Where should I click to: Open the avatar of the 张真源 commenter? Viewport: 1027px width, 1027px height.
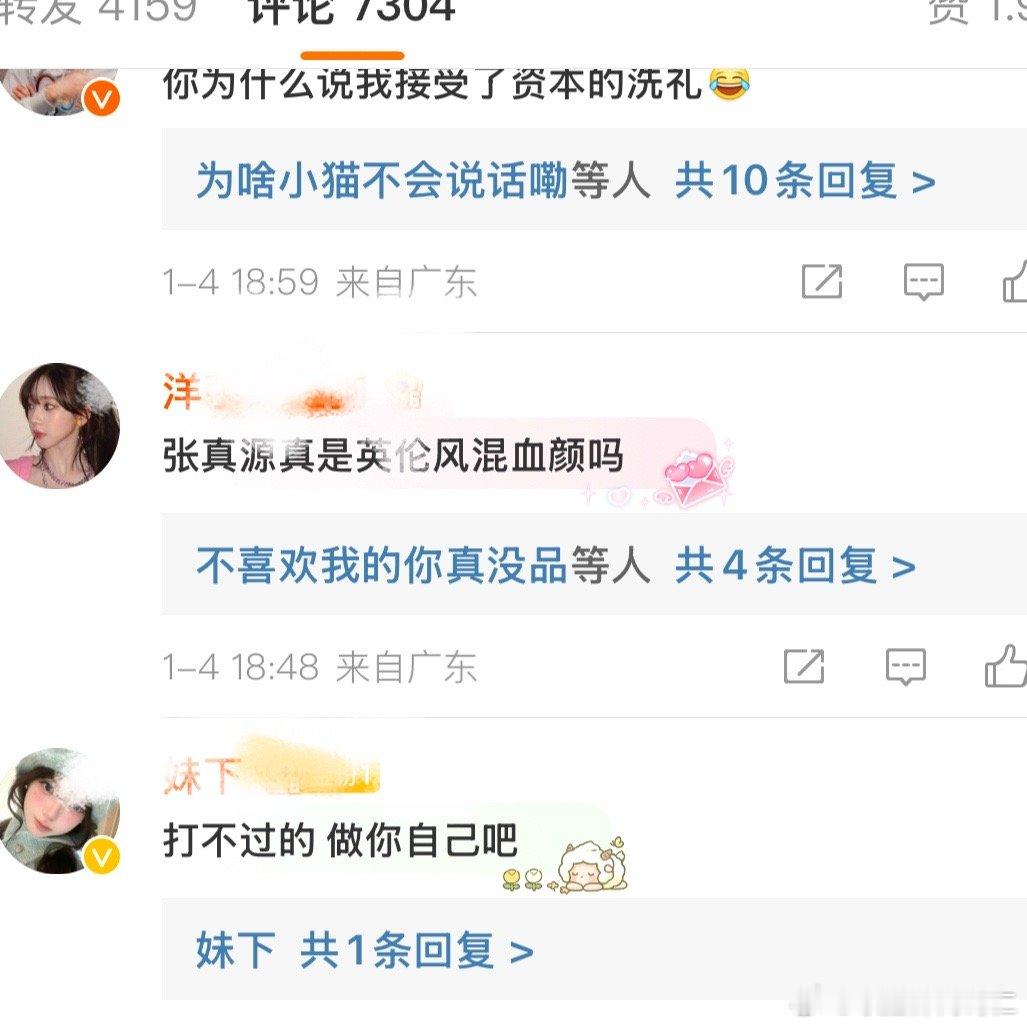[x=59, y=426]
